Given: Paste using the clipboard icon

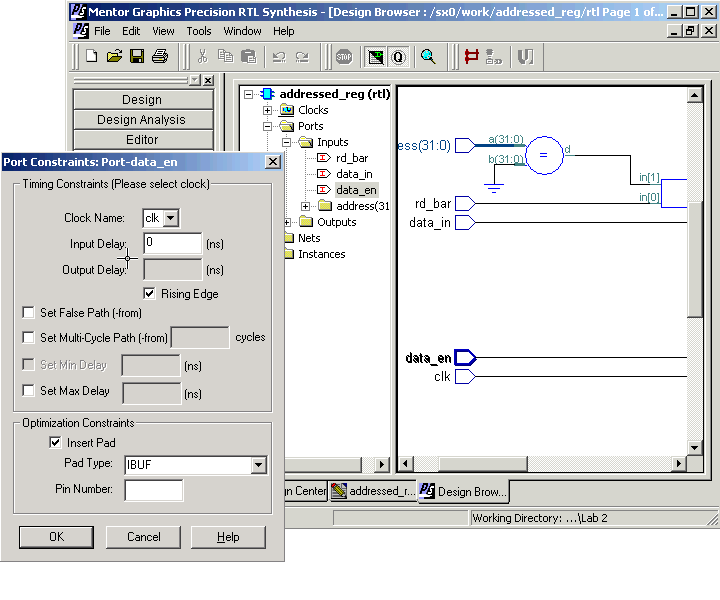Looking at the screenshot, I should tap(248, 56).
